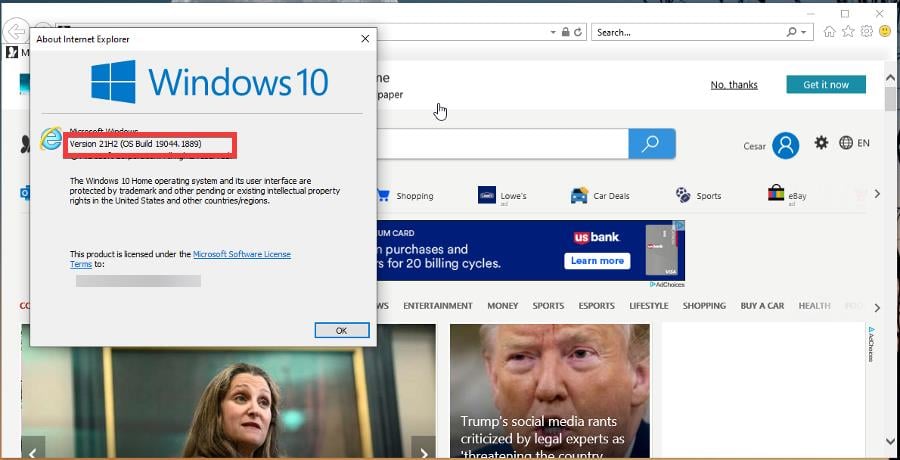Image resolution: width=900 pixels, height=460 pixels.
Task: Click the vertical AdChoices label at right
Action: click(x=871, y=345)
